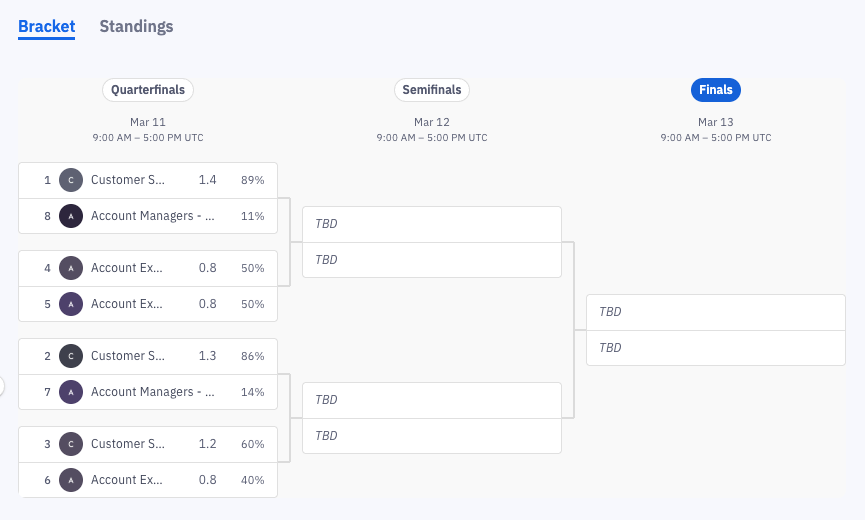The width and height of the screenshot is (865, 520).
Task: Select the Bracket tab
Action: tap(46, 27)
